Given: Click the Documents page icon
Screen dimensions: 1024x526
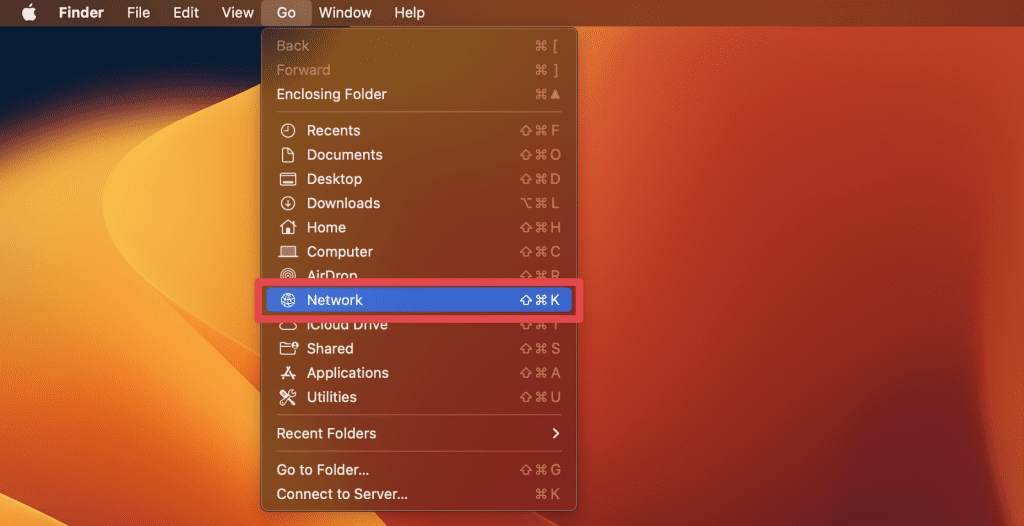Looking at the screenshot, I should [x=288, y=155].
